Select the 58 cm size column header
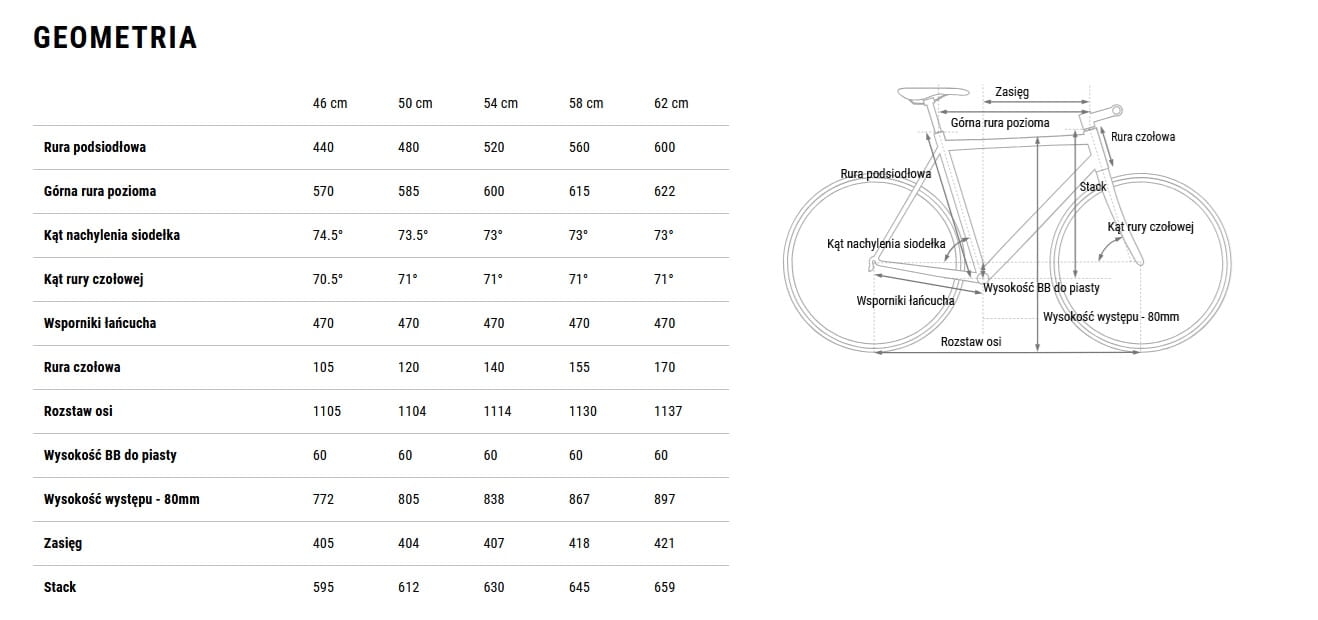The height and width of the screenshot is (620, 1318). tap(586, 103)
